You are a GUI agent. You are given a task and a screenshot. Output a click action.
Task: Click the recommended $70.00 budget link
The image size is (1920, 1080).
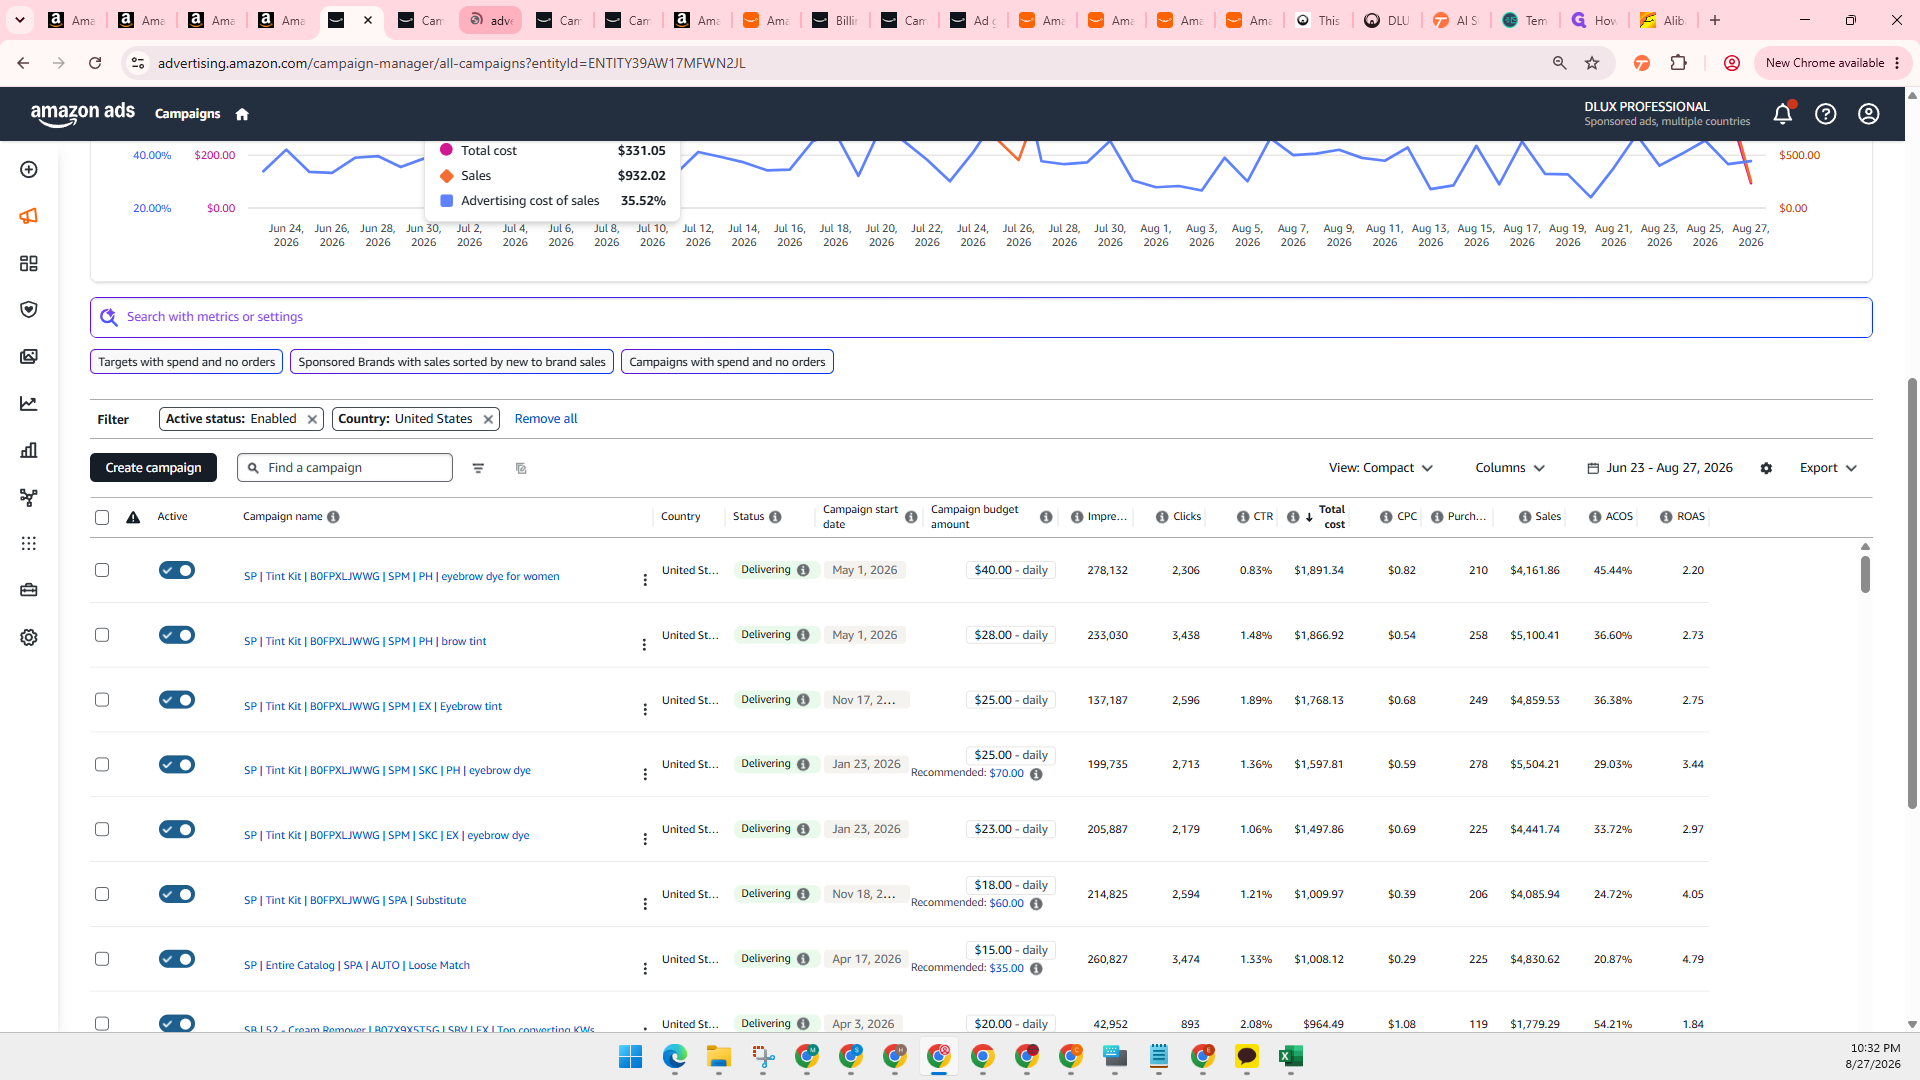coord(1006,773)
